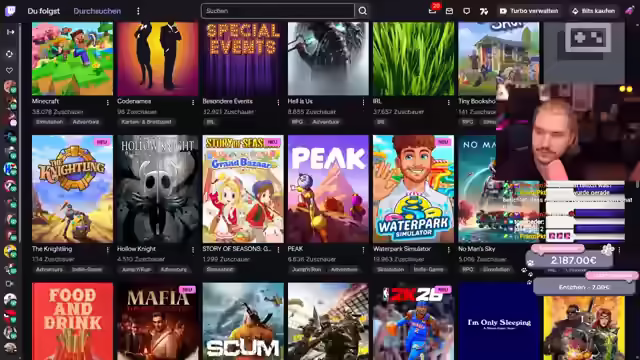Open the Waterpark Simulator cover
This screenshot has height=360, width=640.
click(x=413, y=189)
